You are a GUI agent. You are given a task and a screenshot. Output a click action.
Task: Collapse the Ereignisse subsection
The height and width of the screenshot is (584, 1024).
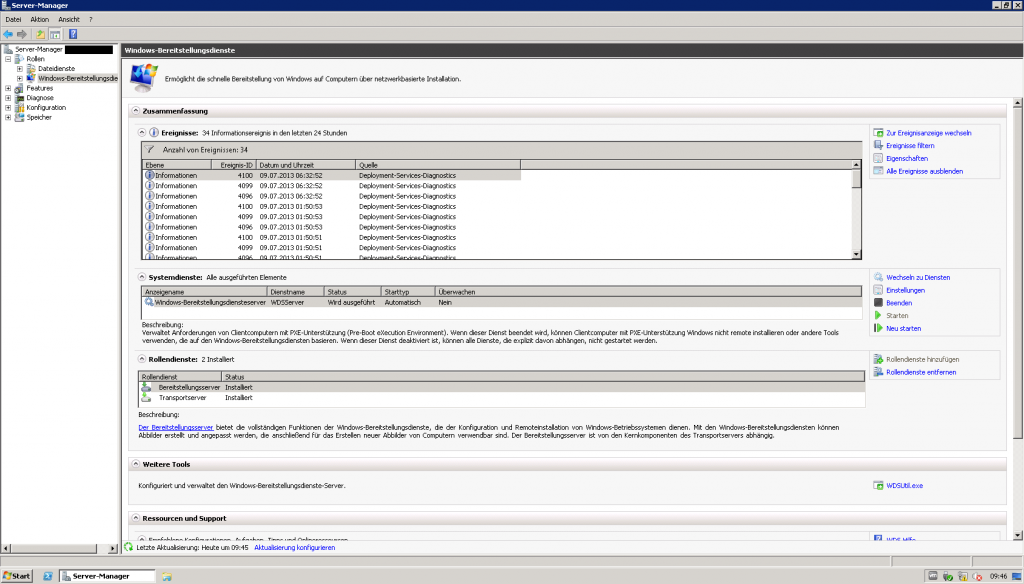[142, 133]
